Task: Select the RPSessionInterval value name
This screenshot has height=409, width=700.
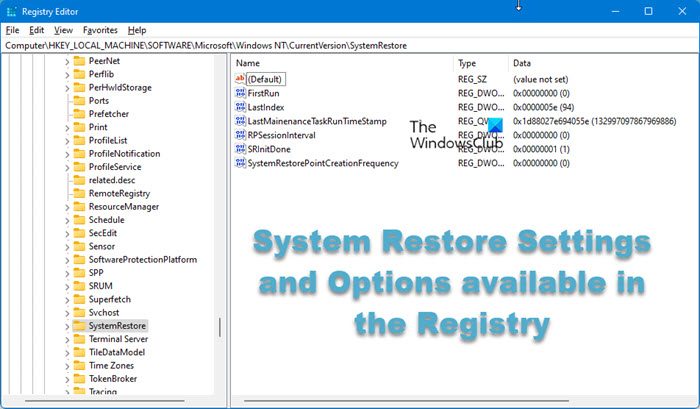Action: click(x=281, y=135)
